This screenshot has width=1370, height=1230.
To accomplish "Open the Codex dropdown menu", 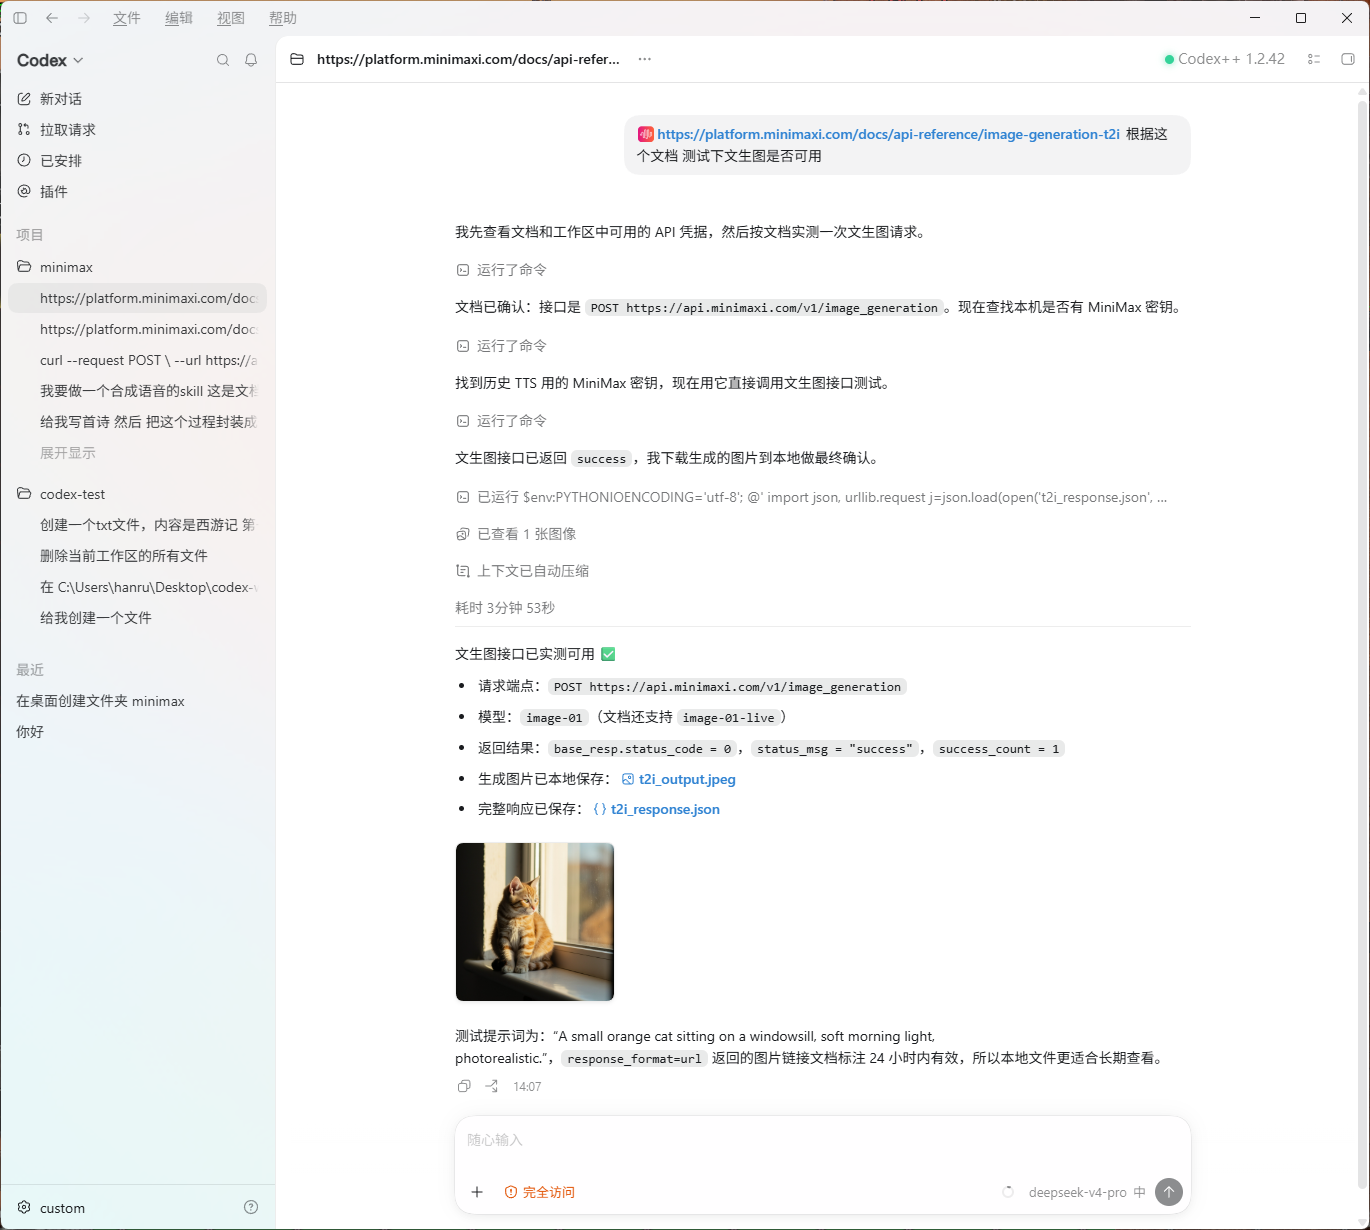I will [x=50, y=61].
